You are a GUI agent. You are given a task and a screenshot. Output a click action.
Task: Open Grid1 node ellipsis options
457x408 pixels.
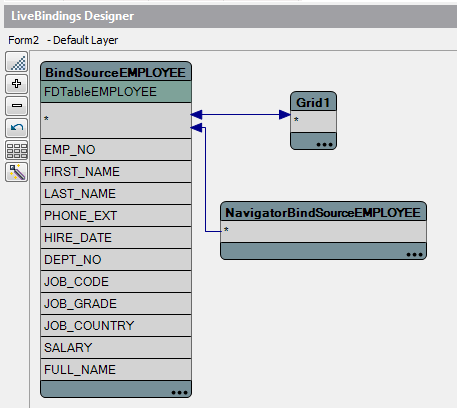pos(324,144)
